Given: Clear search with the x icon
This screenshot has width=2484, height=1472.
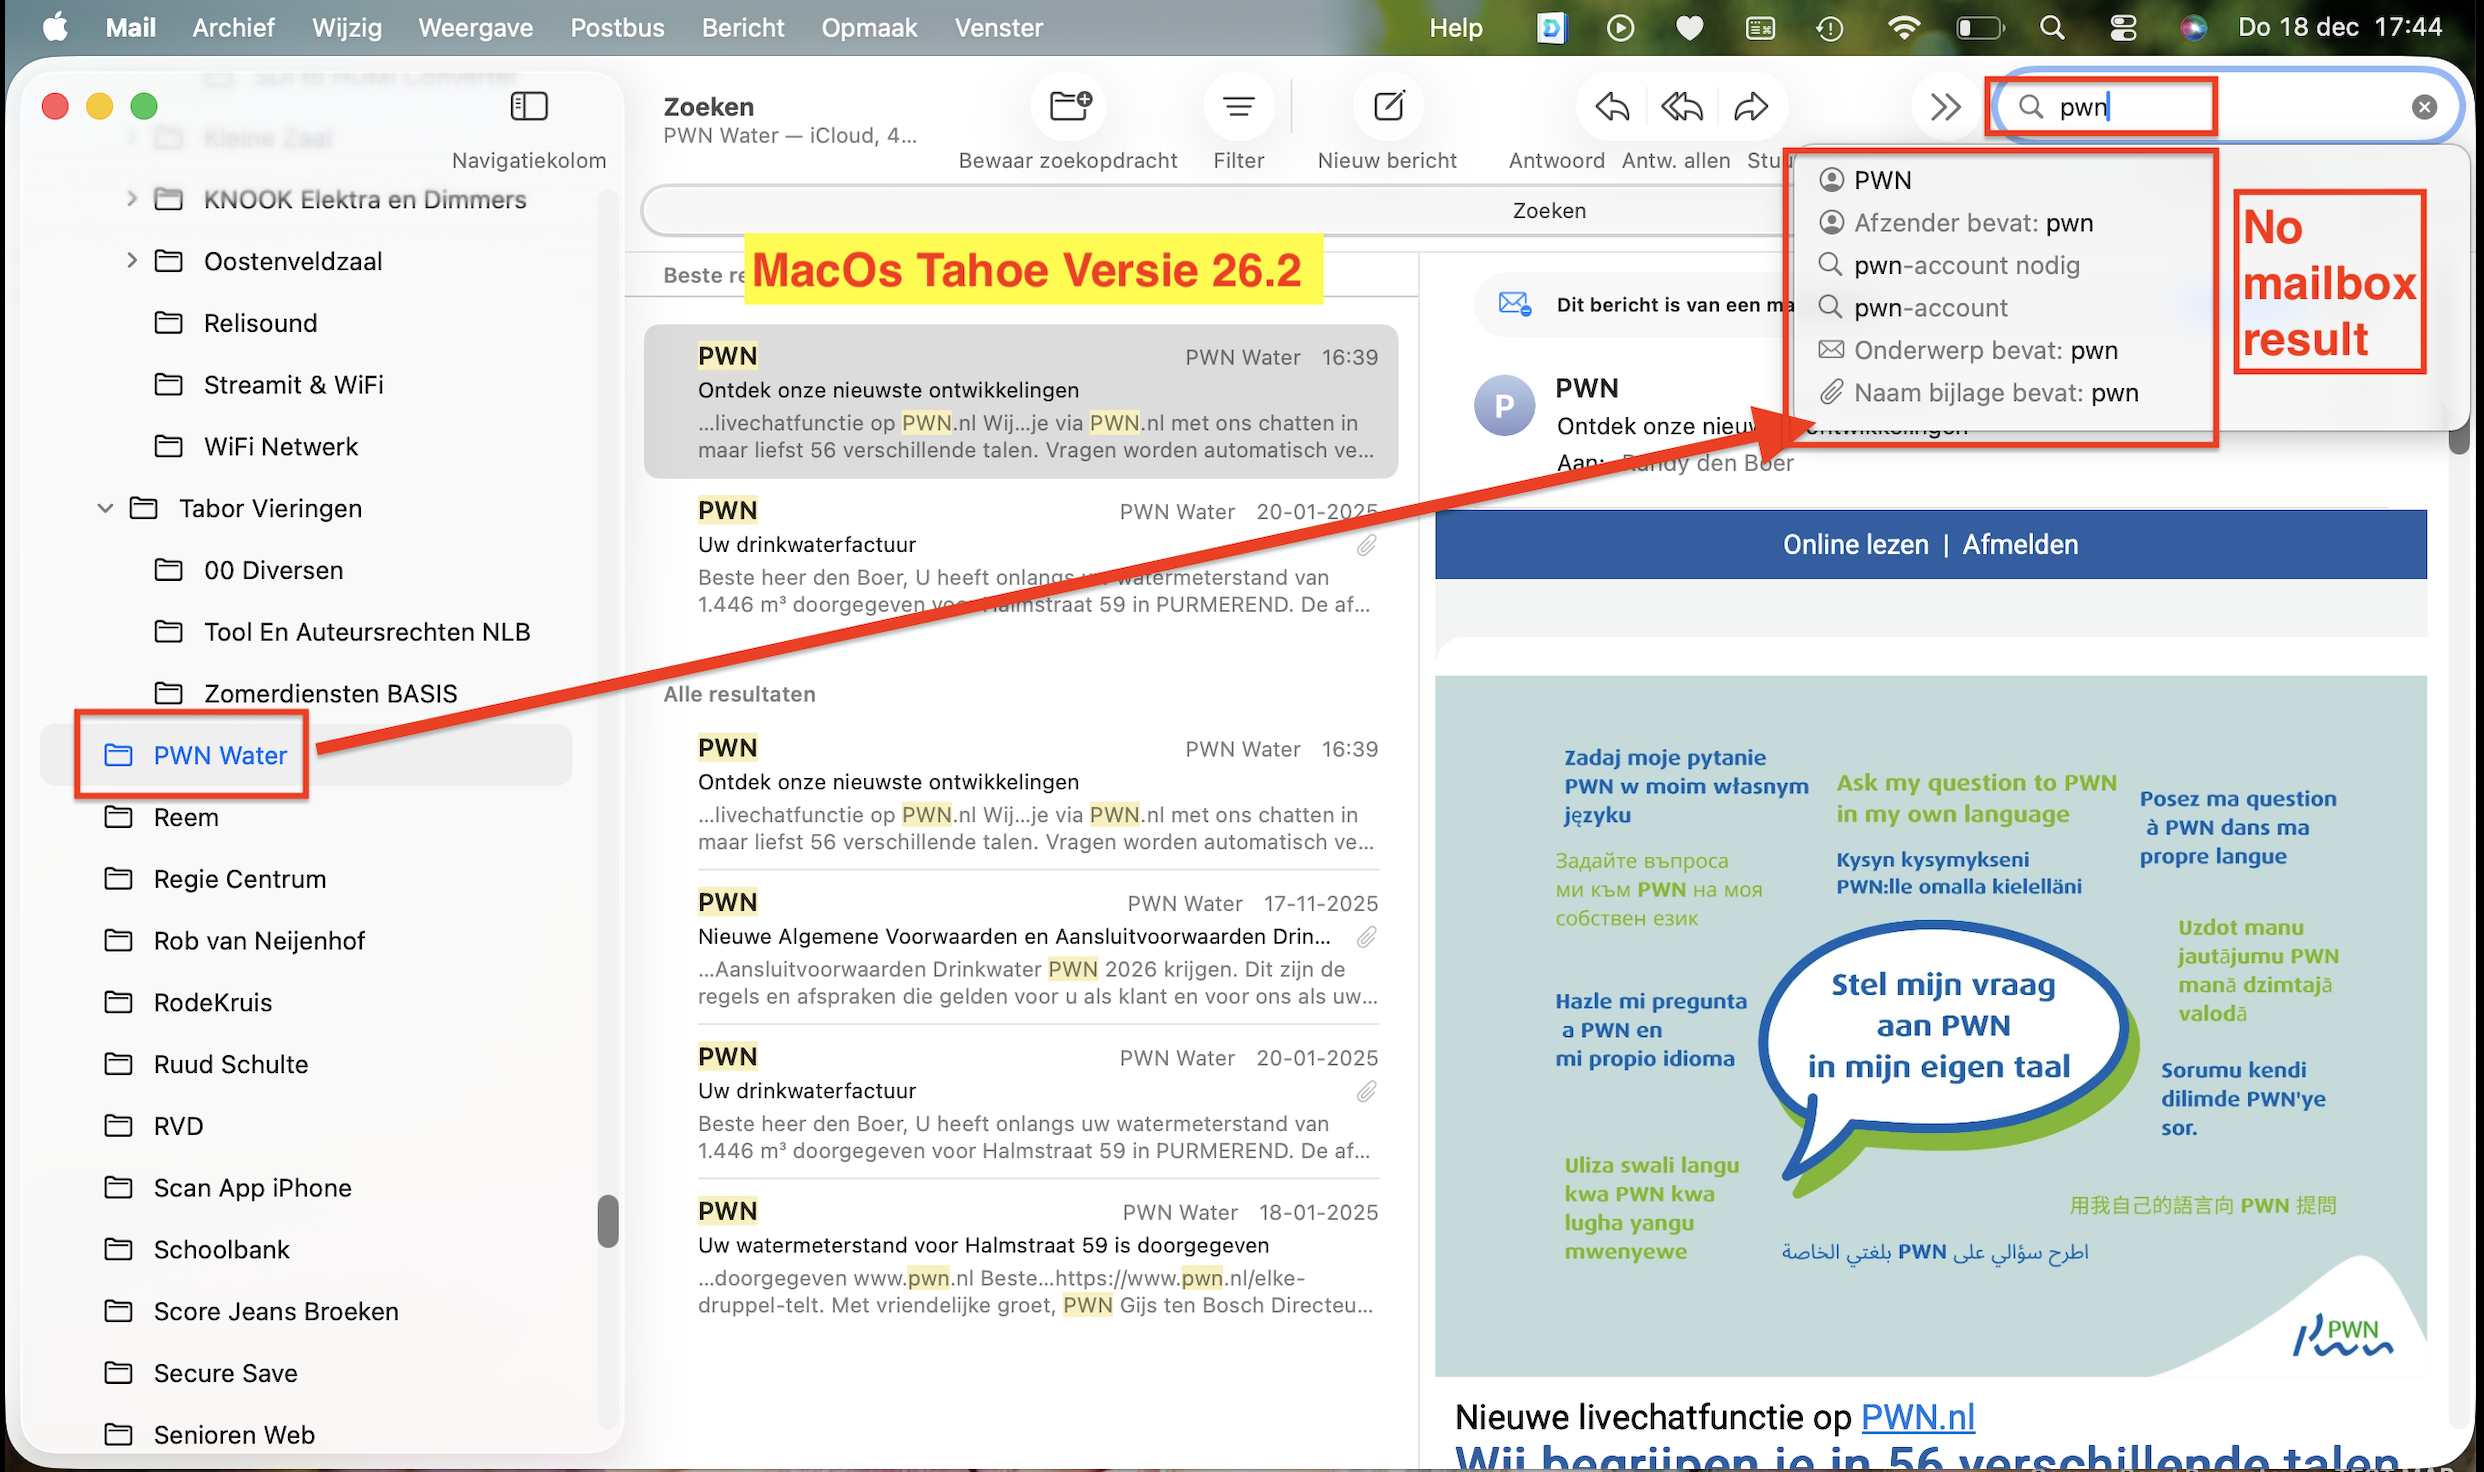Looking at the screenshot, I should (x=2423, y=107).
